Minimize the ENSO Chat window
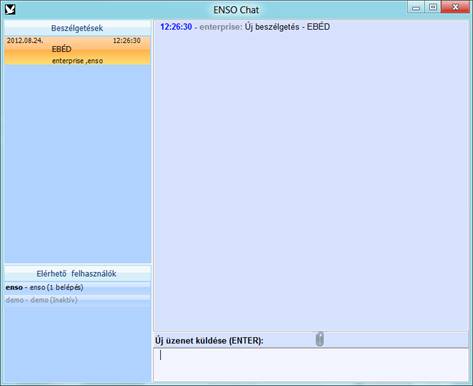 (416, 7)
